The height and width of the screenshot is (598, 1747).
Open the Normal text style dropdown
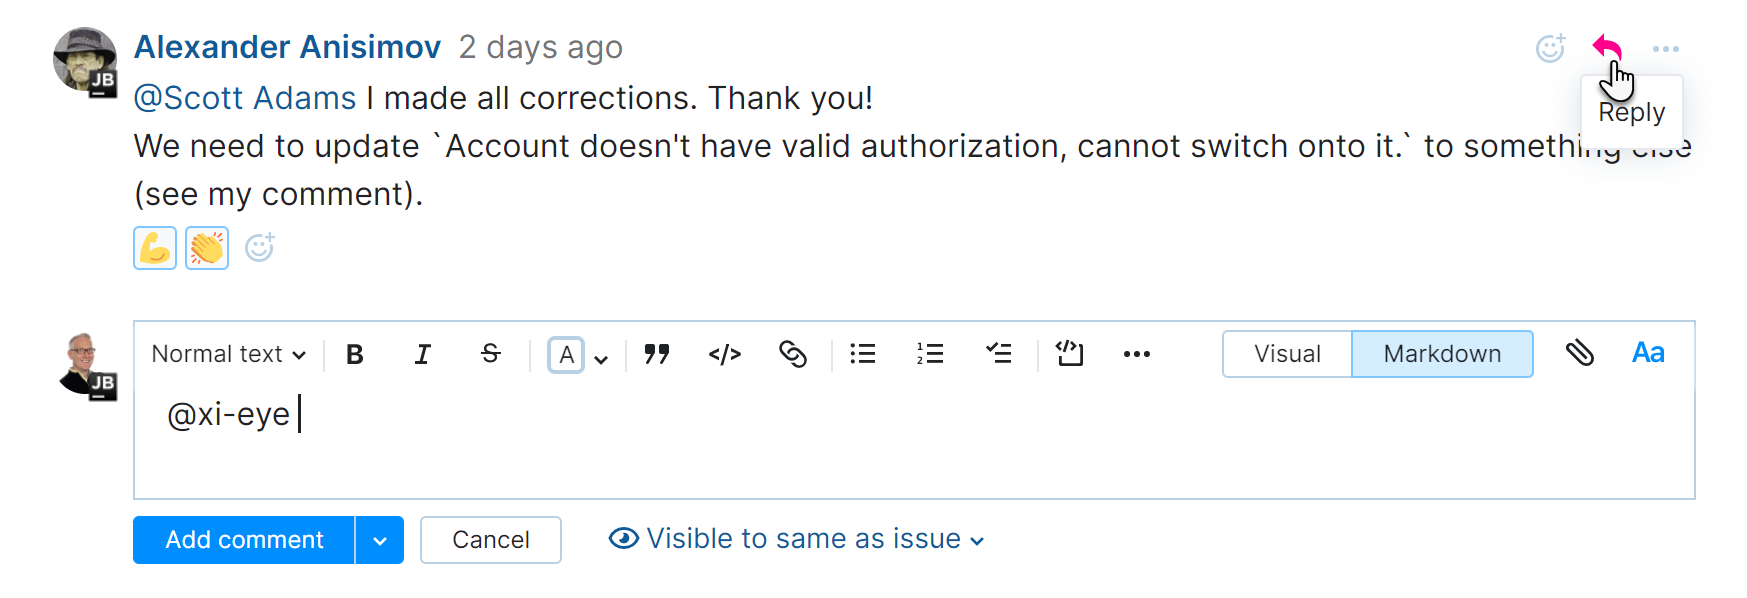[x=226, y=354]
